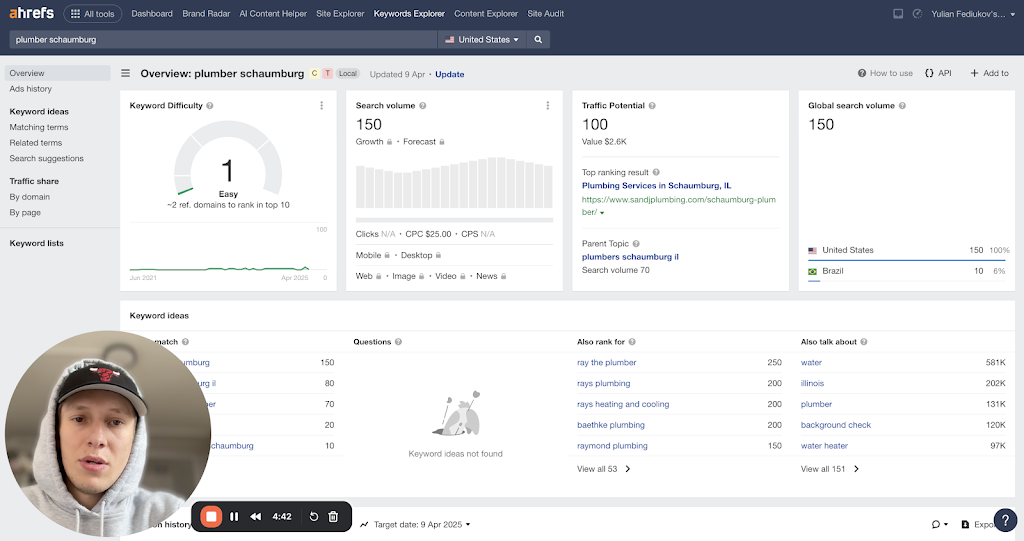Viewport: 1024px width, 541px height.
Task: Click rays heating and cooling keyword
Action: click(x=623, y=404)
